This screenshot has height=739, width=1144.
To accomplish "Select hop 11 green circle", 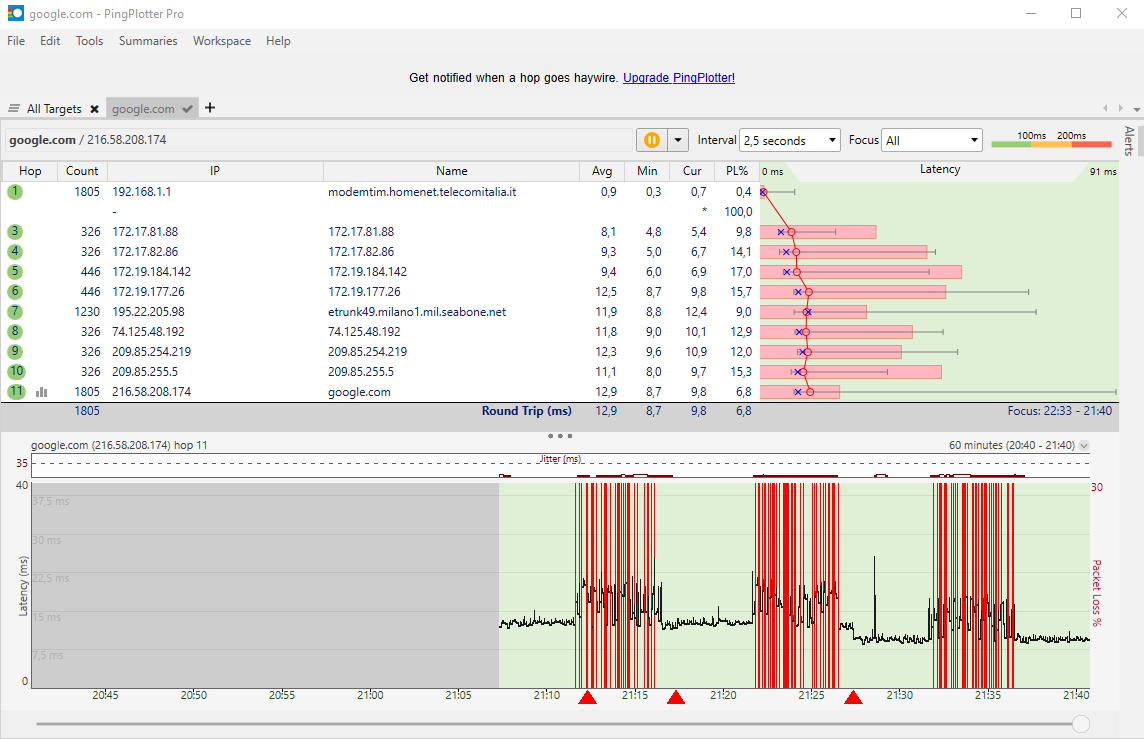I will [16, 392].
